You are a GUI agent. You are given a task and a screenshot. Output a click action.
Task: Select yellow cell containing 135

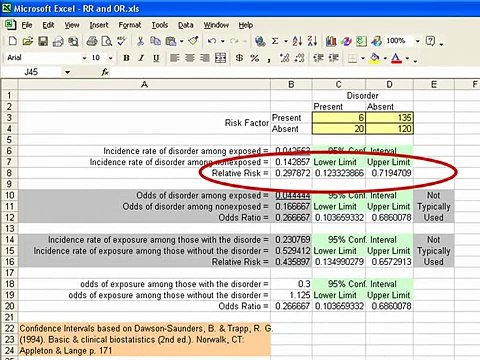(389, 118)
